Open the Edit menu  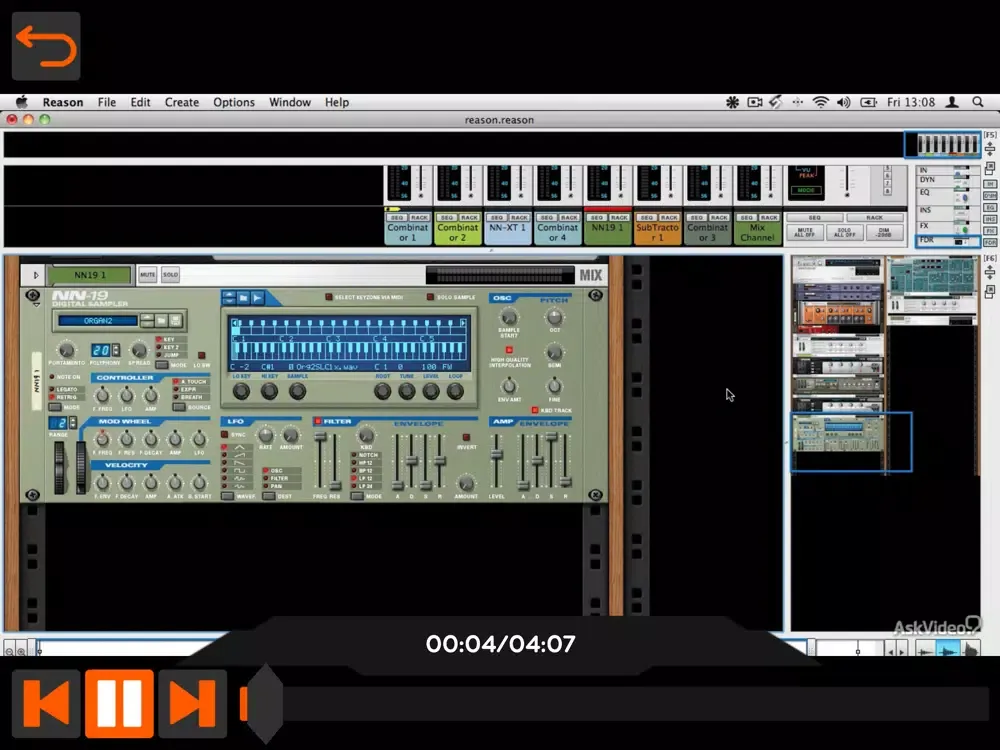[x=140, y=102]
